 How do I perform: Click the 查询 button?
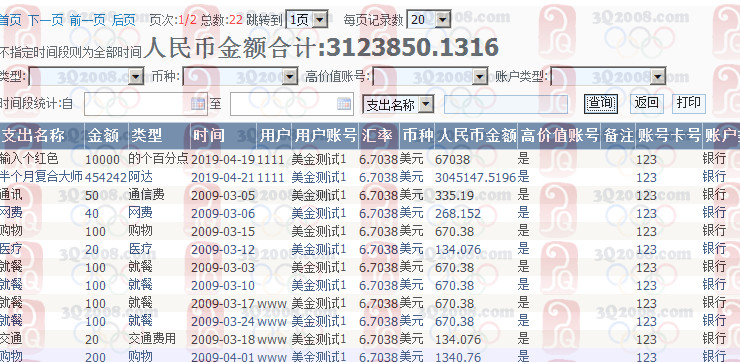[601, 103]
